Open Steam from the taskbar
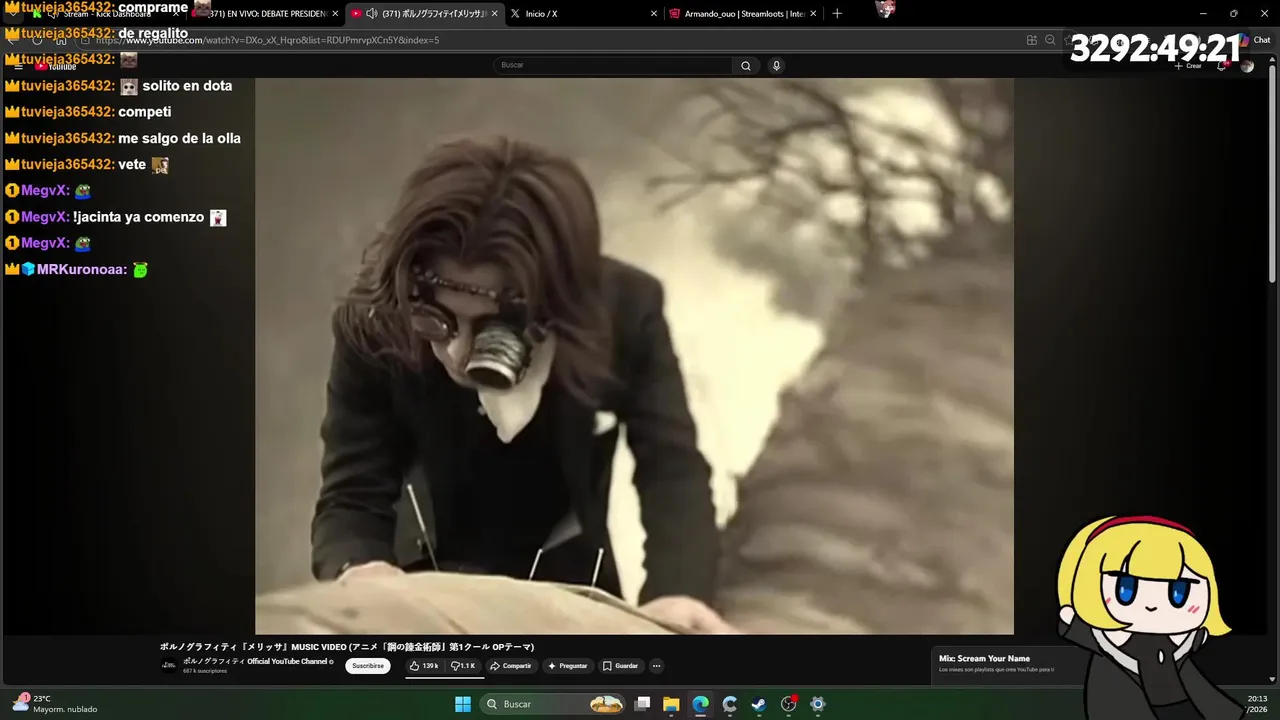This screenshot has width=1280, height=720. pos(759,704)
